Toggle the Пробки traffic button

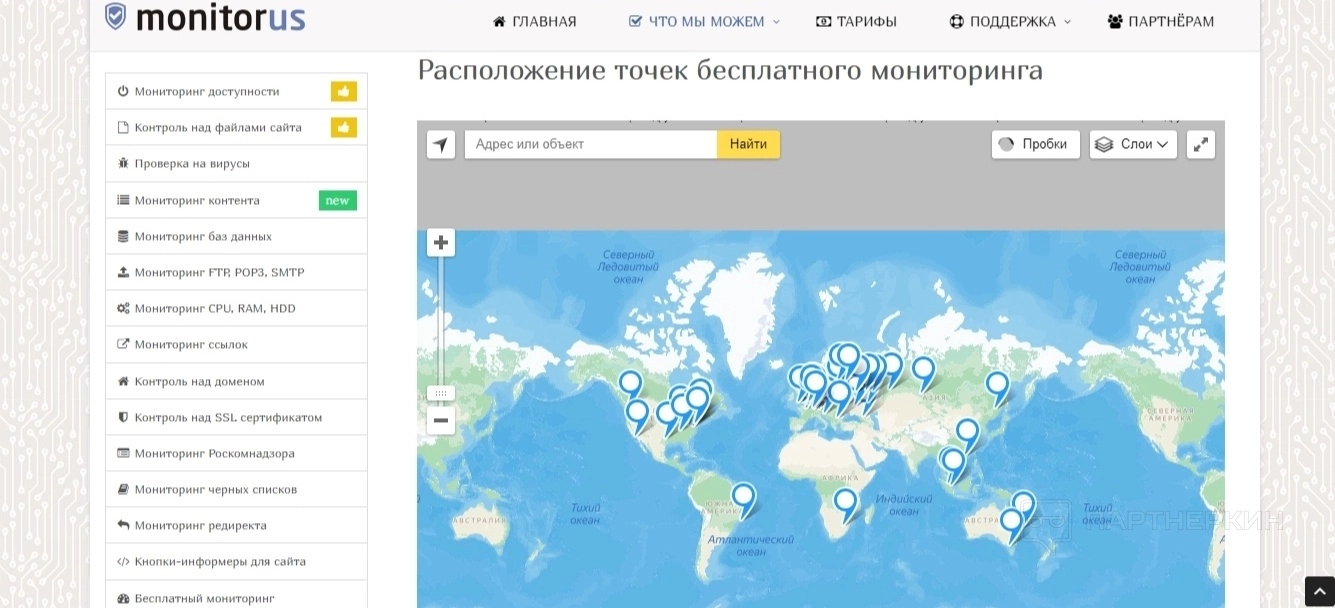coord(1036,144)
